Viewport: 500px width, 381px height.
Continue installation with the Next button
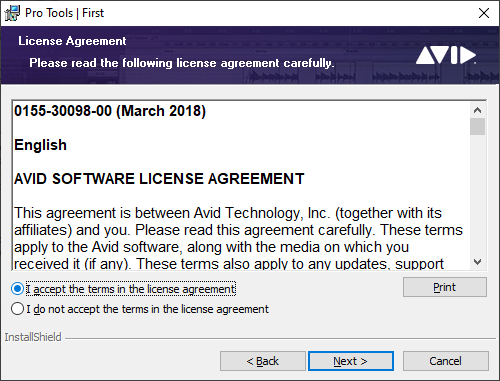pyautogui.click(x=351, y=361)
